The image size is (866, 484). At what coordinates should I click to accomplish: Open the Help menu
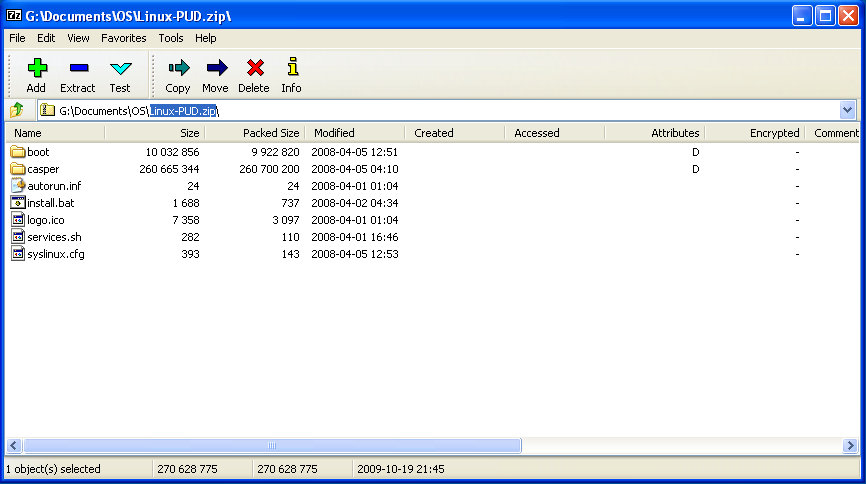click(205, 38)
